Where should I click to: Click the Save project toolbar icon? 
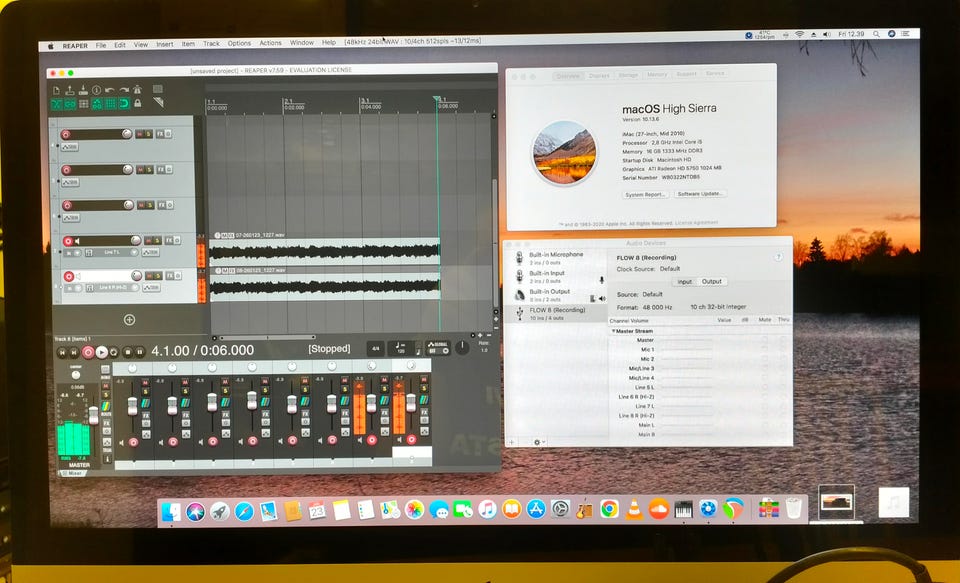(83, 90)
